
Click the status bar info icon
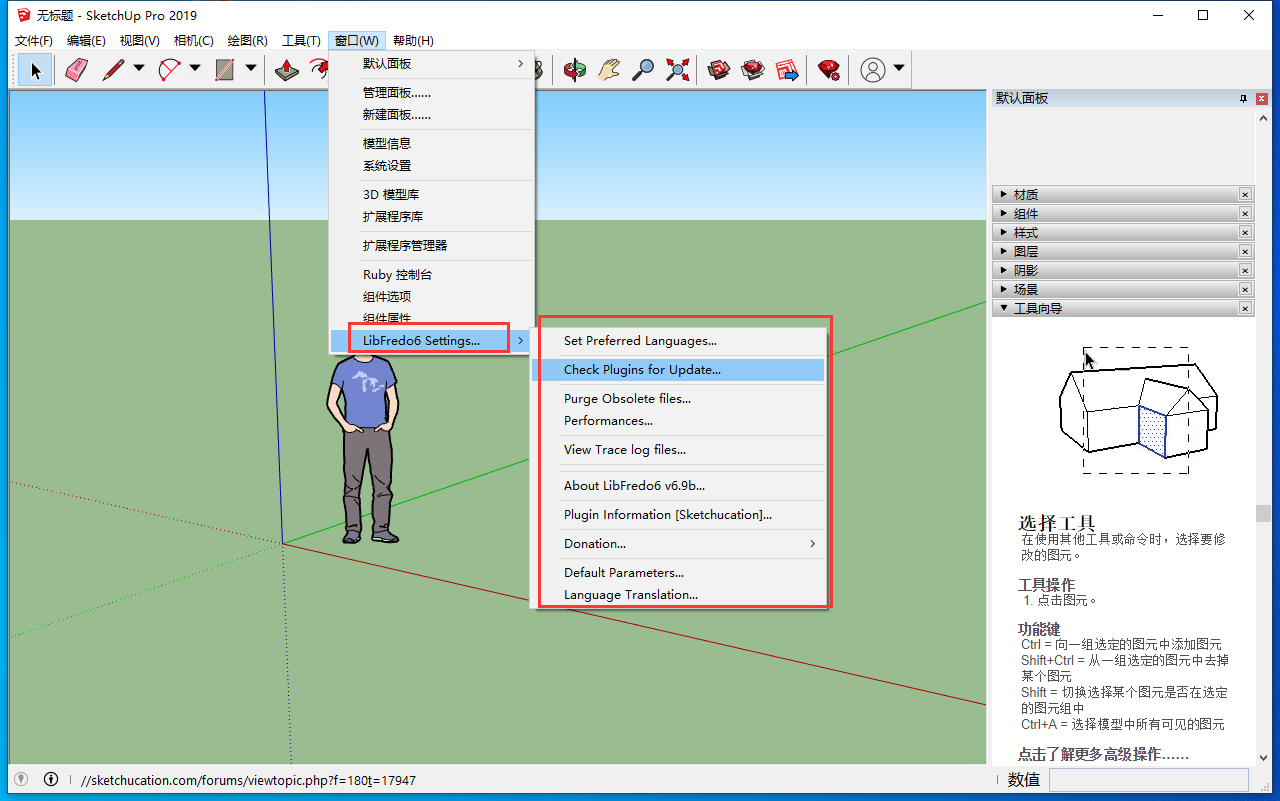click(51, 780)
